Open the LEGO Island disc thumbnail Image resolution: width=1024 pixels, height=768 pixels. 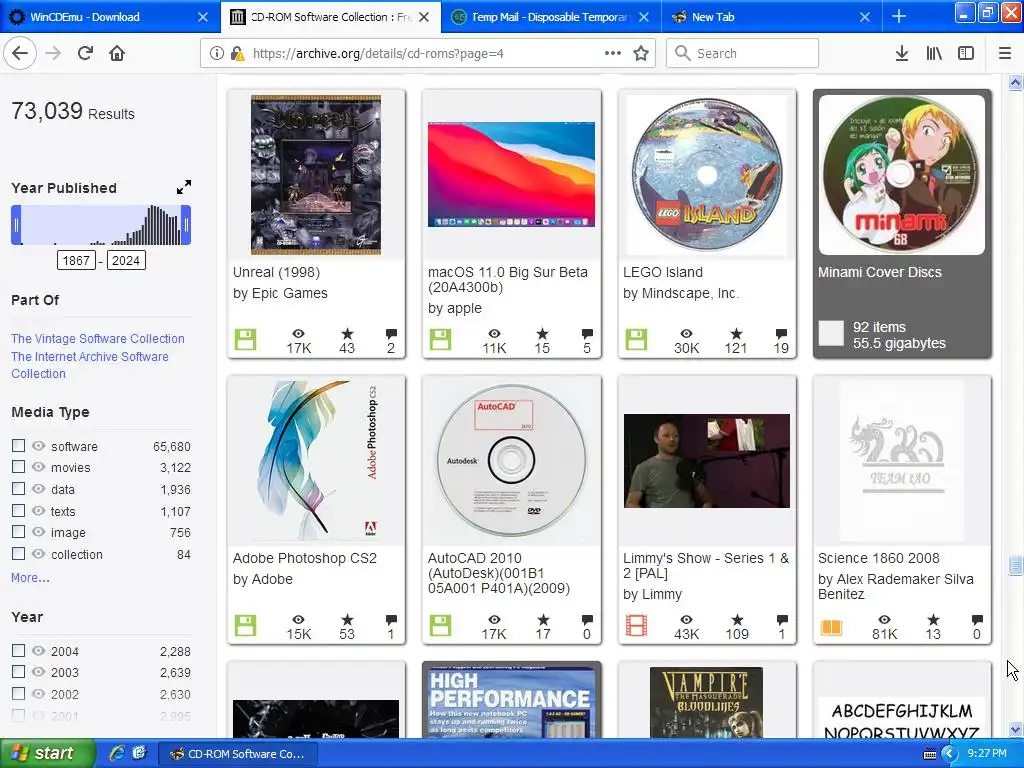(707, 175)
